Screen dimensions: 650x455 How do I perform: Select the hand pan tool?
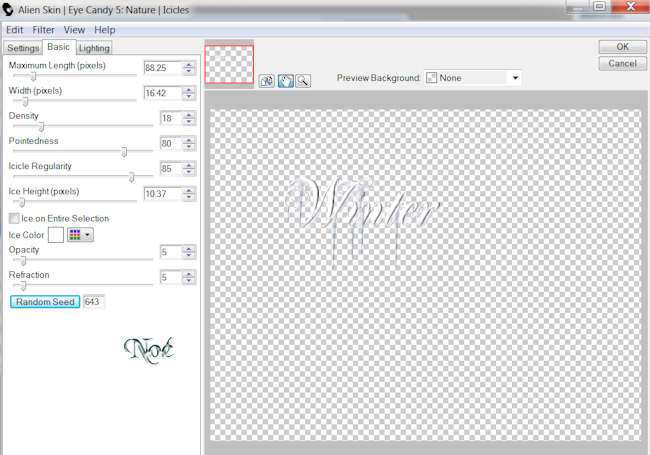pyautogui.click(x=285, y=81)
